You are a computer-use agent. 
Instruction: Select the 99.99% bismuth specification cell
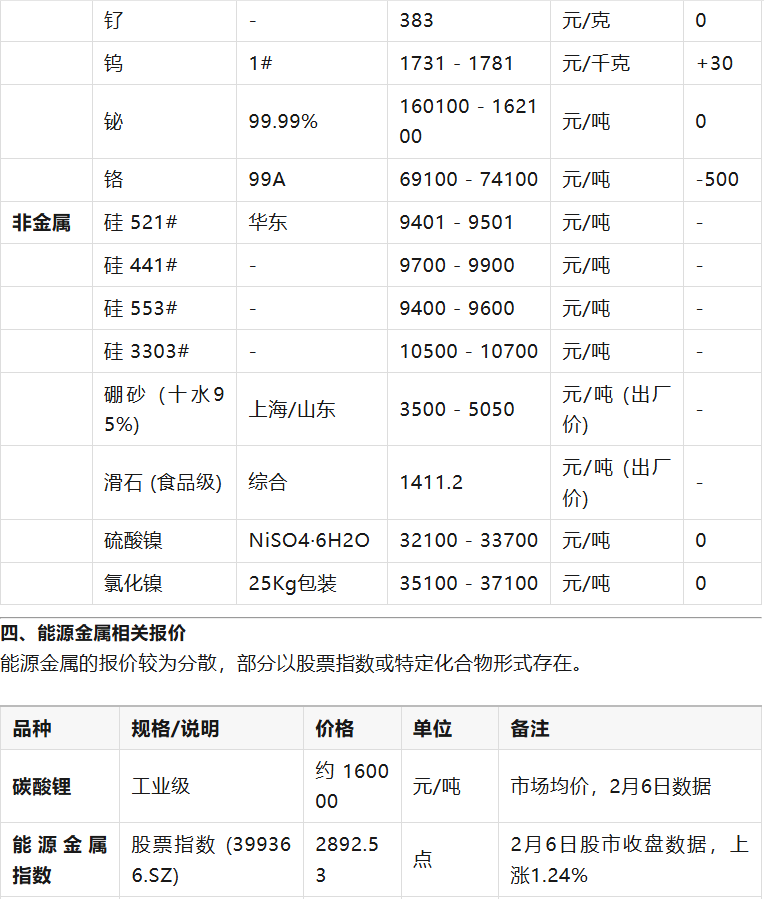(283, 122)
